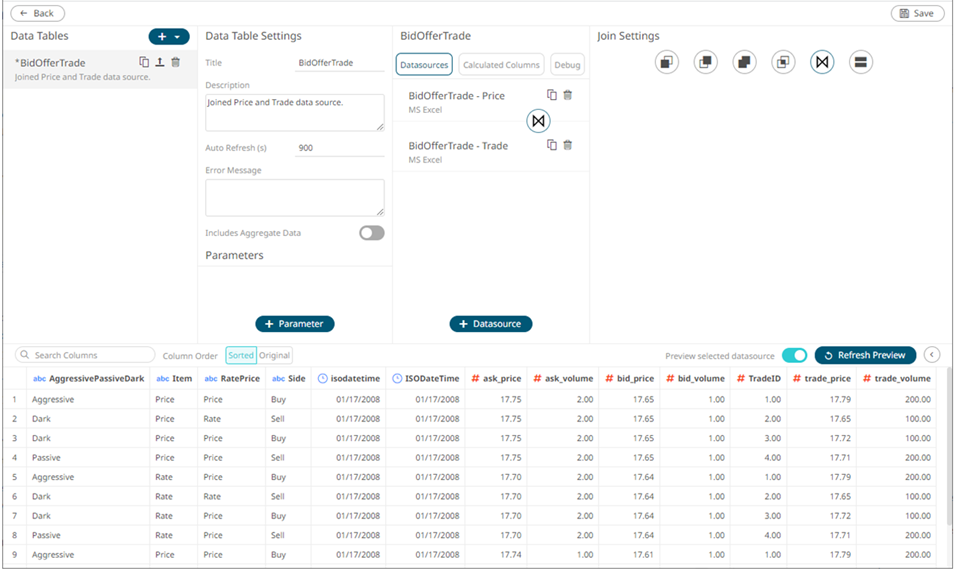The height and width of the screenshot is (571, 956).
Task: Click the Refresh Preview button
Action: pyautogui.click(x=865, y=355)
